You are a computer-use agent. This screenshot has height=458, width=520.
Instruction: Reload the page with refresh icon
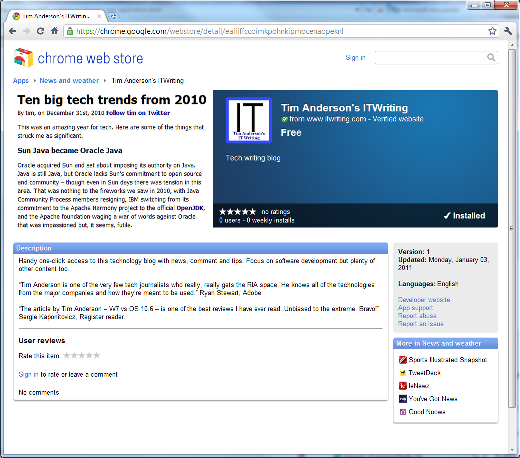[40, 31]
